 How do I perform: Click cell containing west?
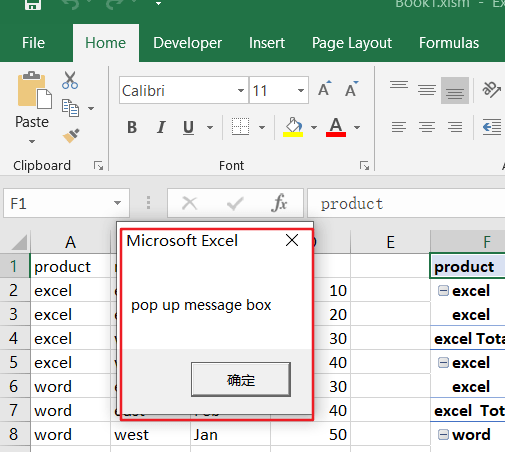(150, 435)
